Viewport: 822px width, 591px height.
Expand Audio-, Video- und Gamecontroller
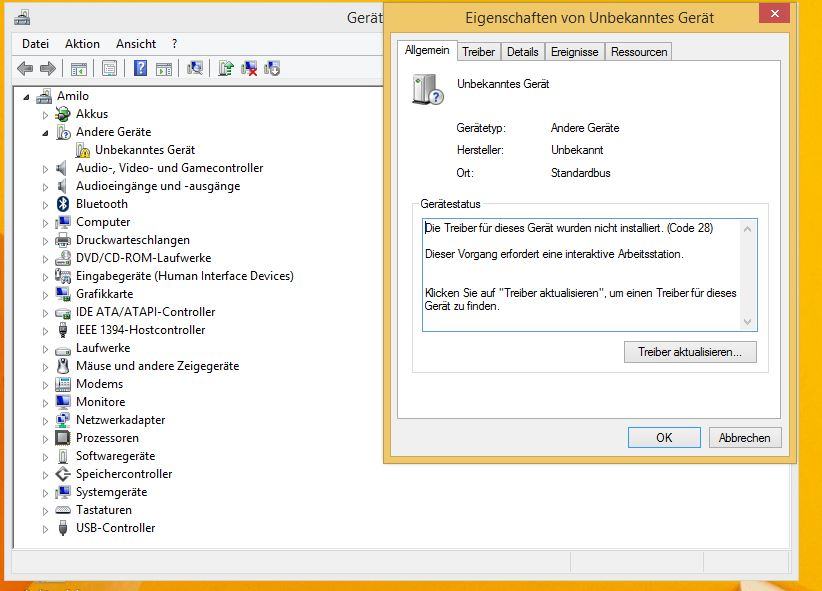pyautogui.click(x=45, y=169)
